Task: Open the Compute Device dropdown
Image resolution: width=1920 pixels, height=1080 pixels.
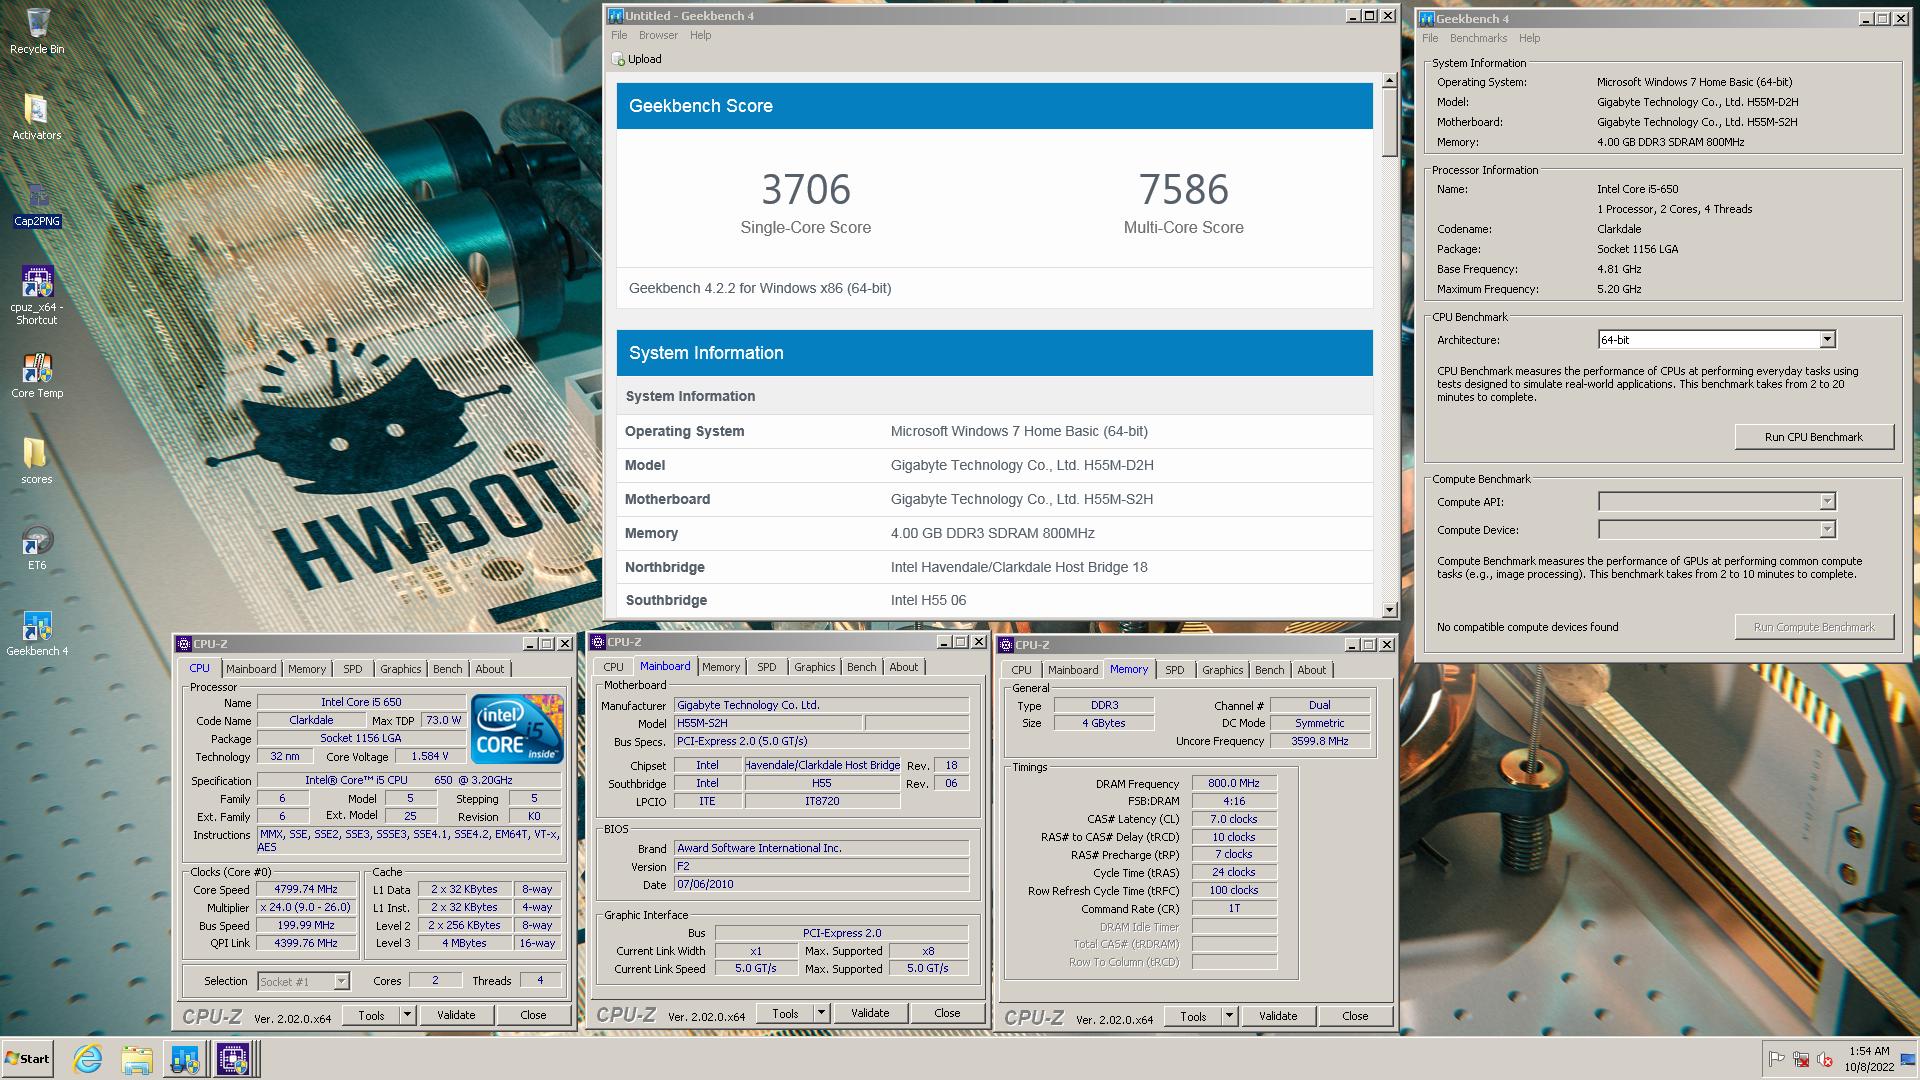Action: 1827,530
